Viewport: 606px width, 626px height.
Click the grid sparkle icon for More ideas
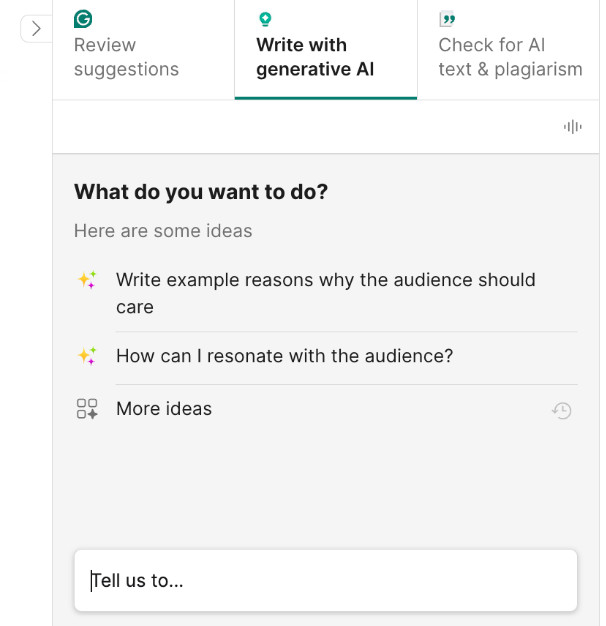(87, 409)
